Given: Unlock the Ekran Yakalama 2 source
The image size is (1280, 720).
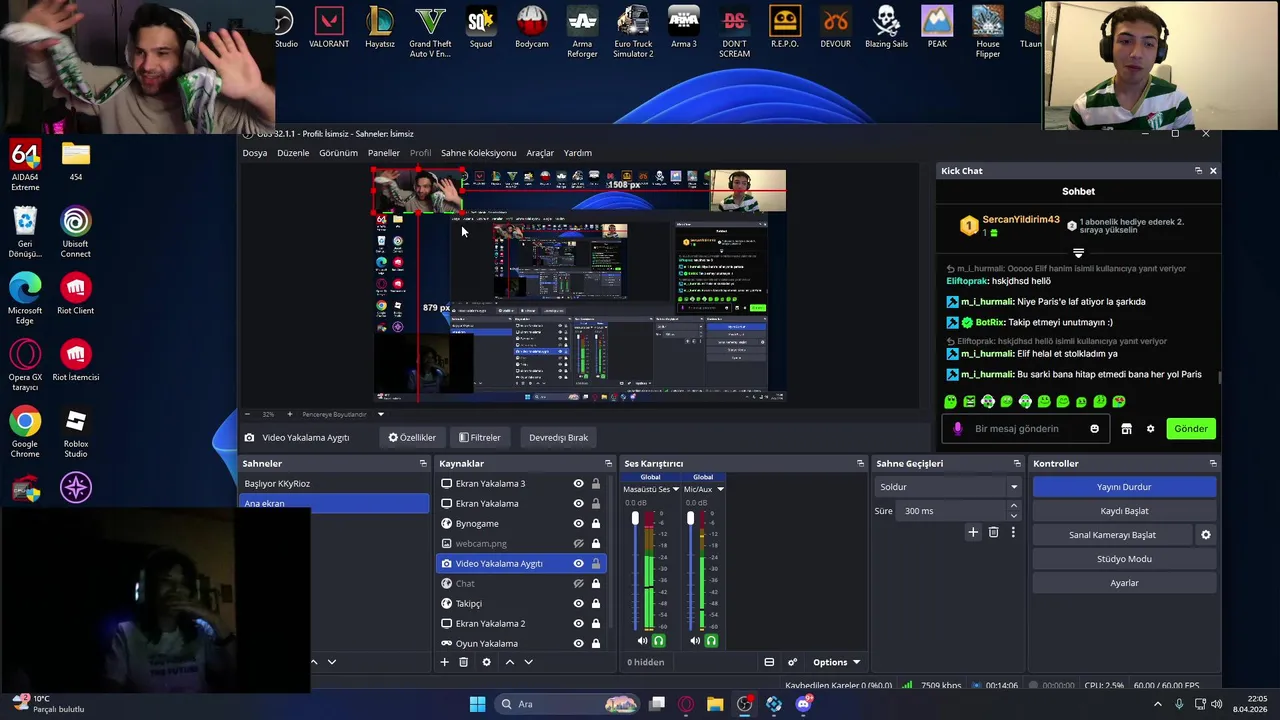Looking at the screenshot, I should pyautogui.click(x=596, y=624).
